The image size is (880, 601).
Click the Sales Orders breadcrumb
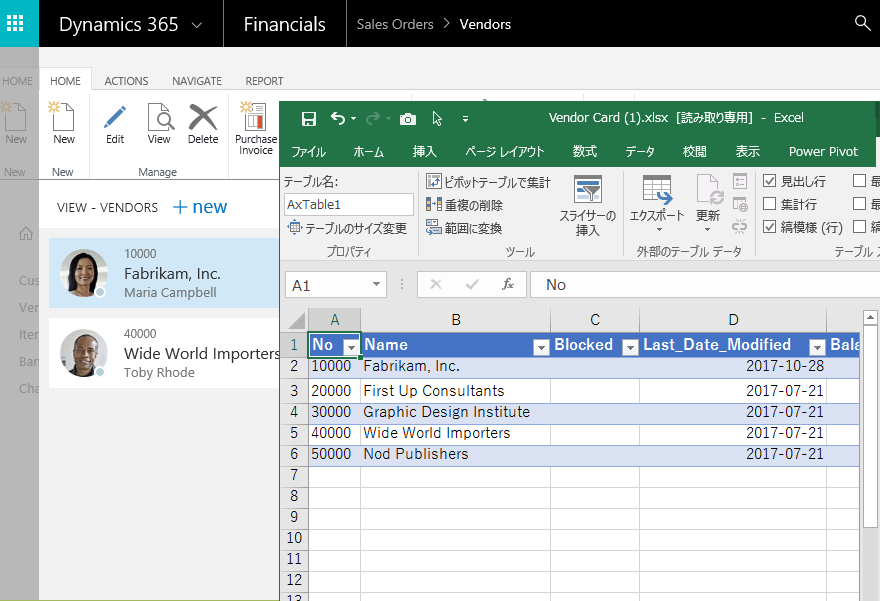395,24
